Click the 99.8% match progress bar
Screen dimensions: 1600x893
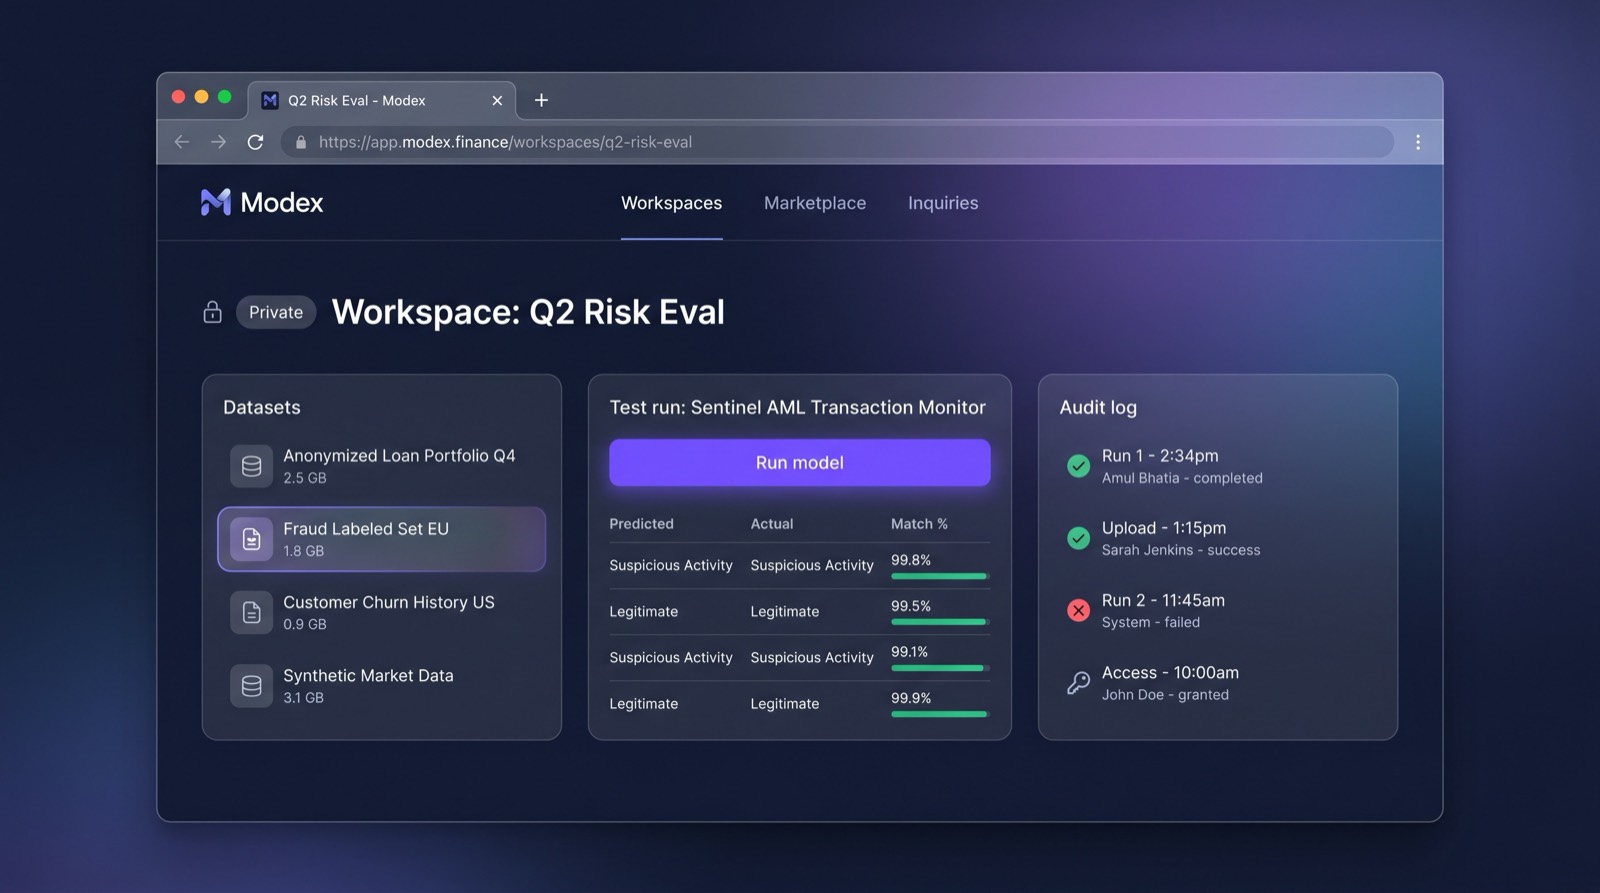(940, 576)
